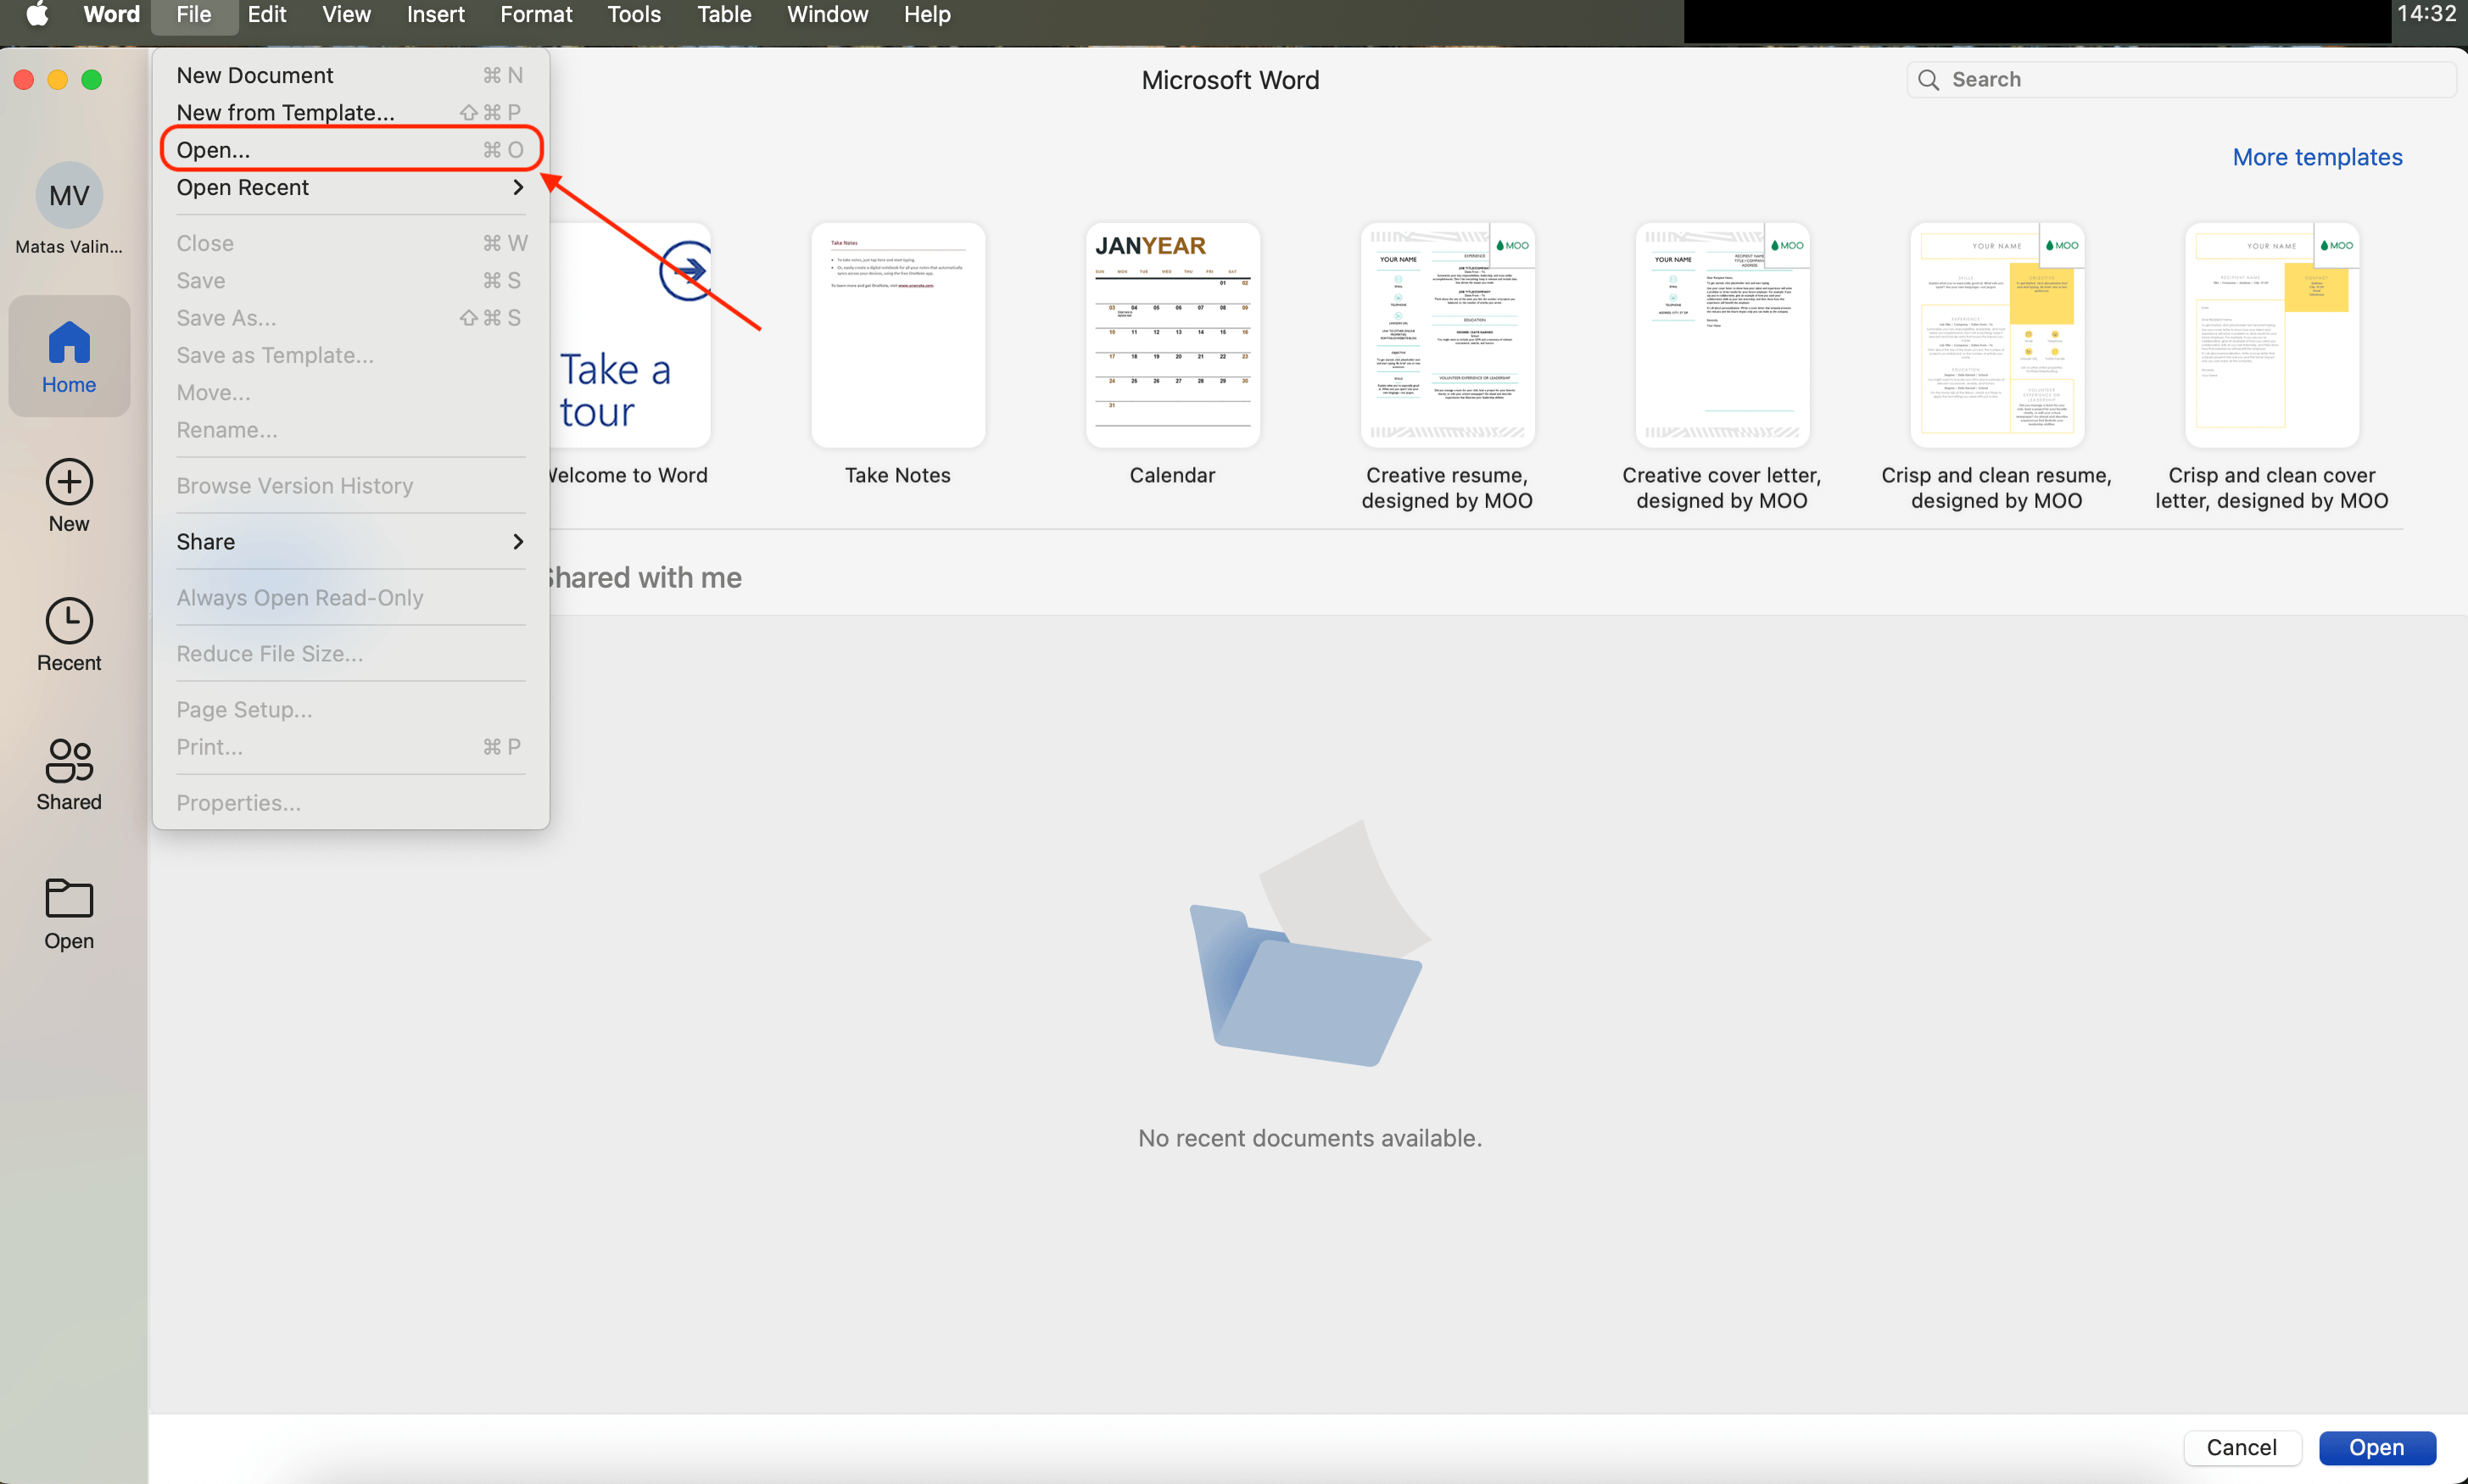
Task: Click the Matas Valin... account name
Action: (x=69, y=247)
